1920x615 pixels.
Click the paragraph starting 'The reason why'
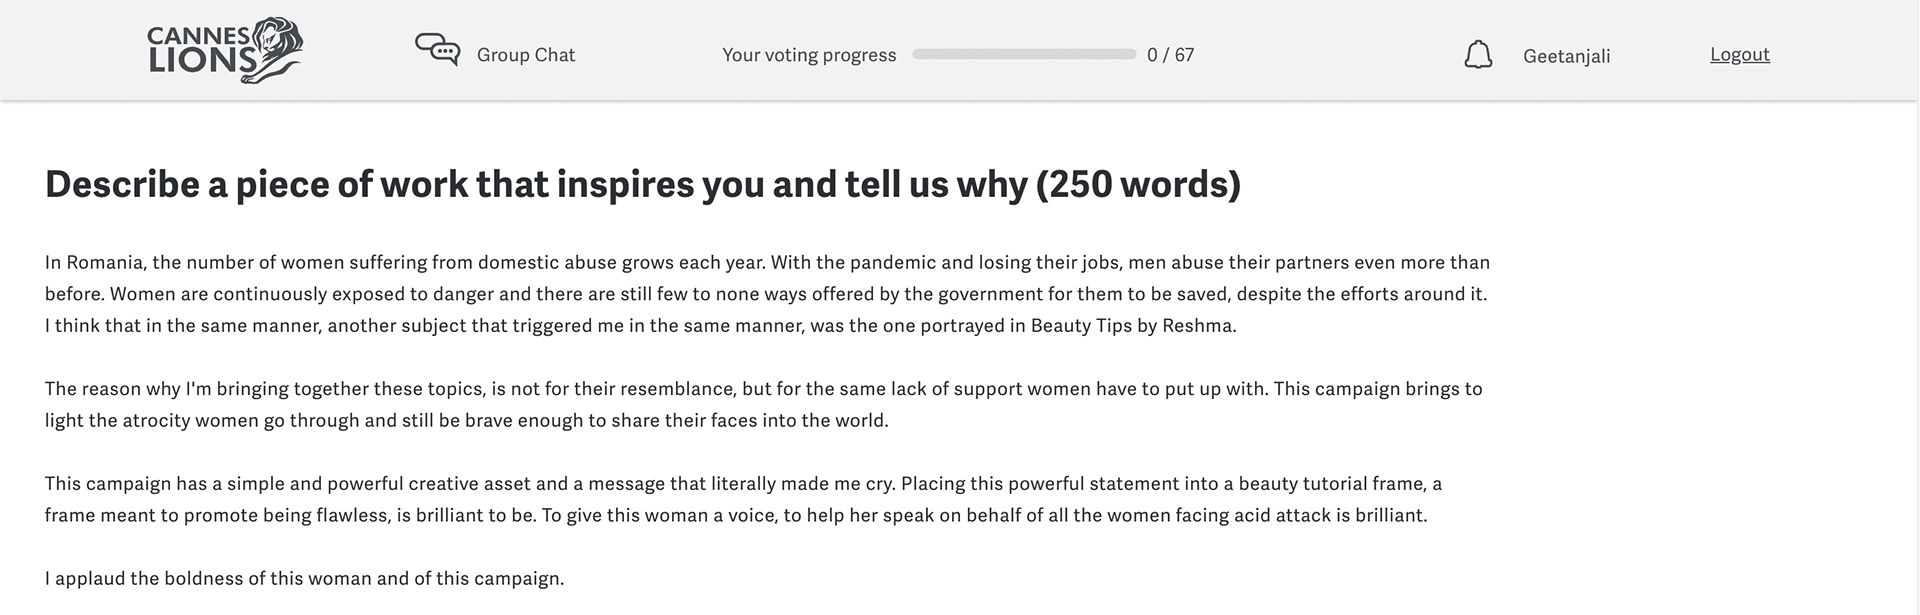click(x=764, y=404)
